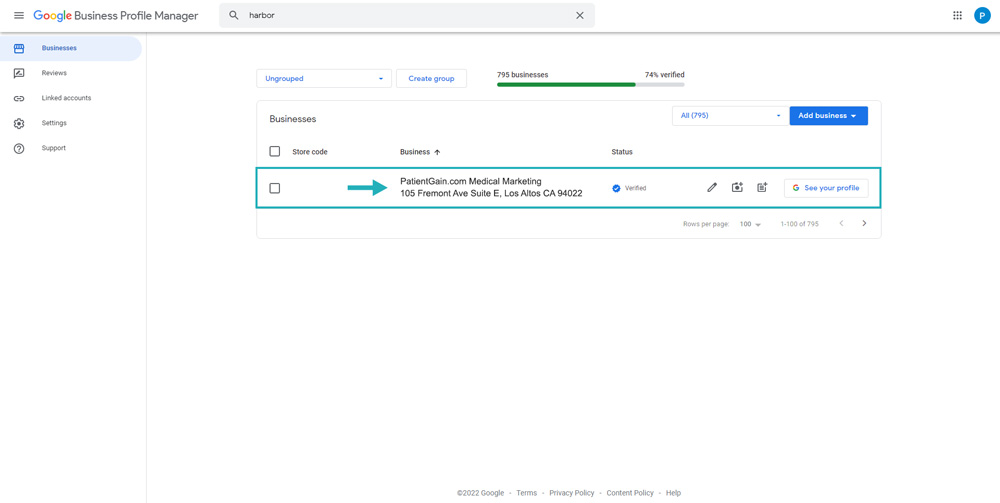Screen dimensions: 1000x503
Task: Open the Google apps grid
Action: tap(957, 15)
